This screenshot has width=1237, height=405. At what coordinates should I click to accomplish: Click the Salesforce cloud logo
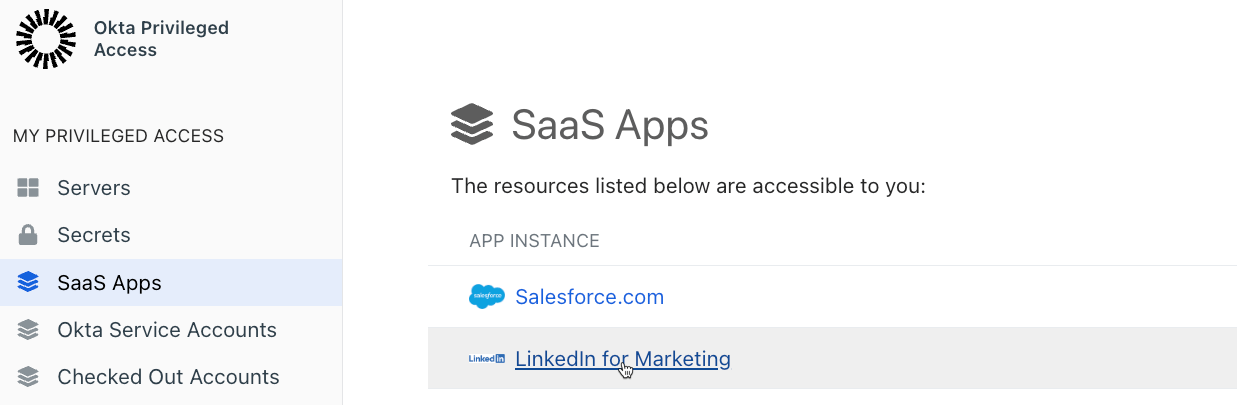point(487,297)
